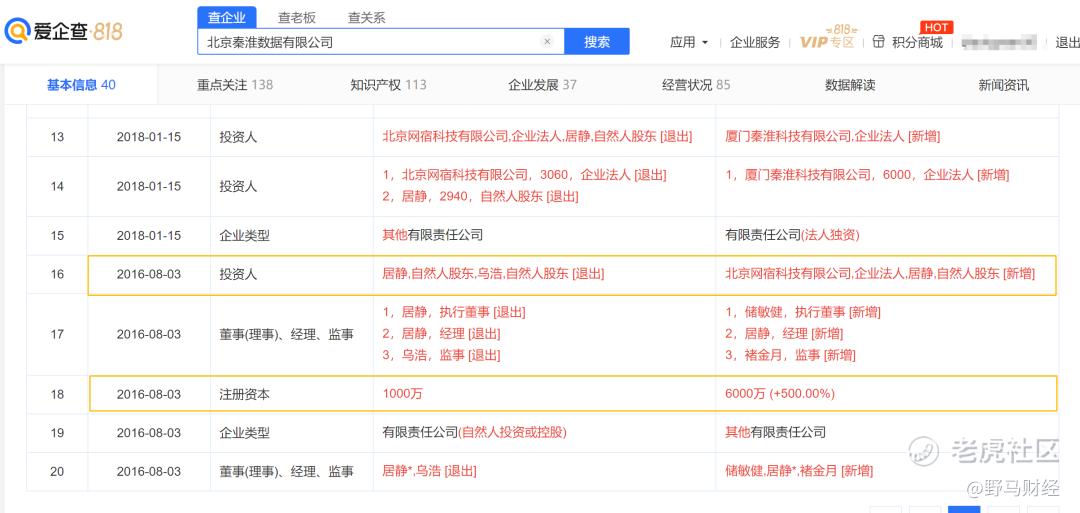1080x513 pixels.
Task: Open the 基本信息 40 tab
Action: pyautogui.click(x=81, y=85)
